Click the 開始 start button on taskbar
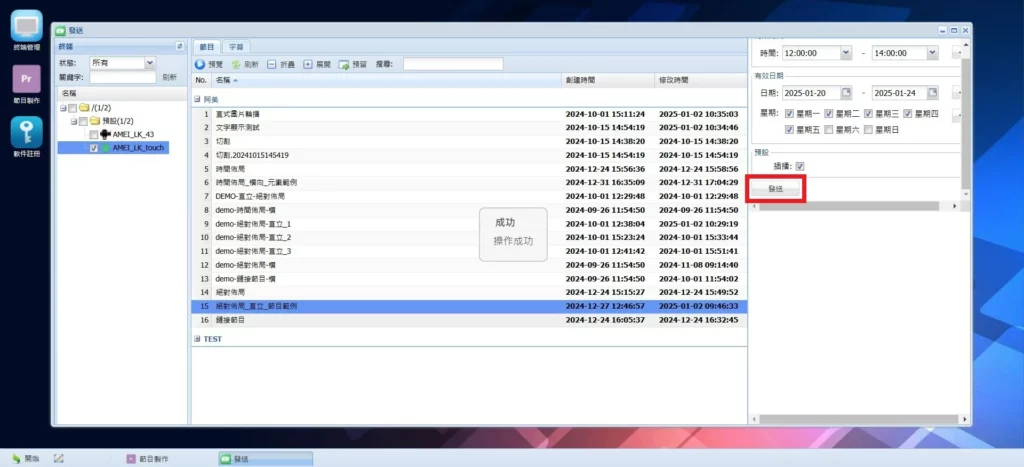Image resolution: width=1024 pixels, height=467 pixels. 23,458
